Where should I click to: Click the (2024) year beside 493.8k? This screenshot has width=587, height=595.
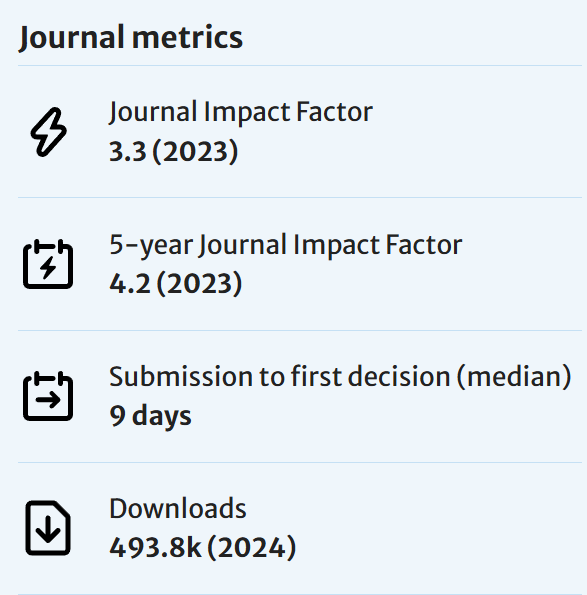pyautogui.click(x=252, y=548)
